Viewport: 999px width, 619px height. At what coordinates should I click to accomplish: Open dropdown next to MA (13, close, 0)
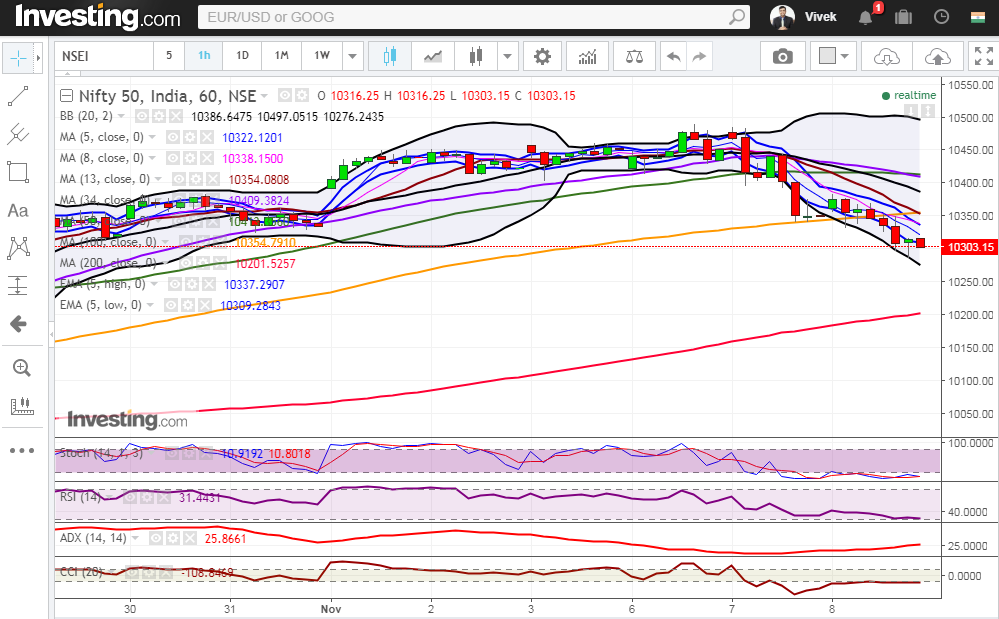158,179
